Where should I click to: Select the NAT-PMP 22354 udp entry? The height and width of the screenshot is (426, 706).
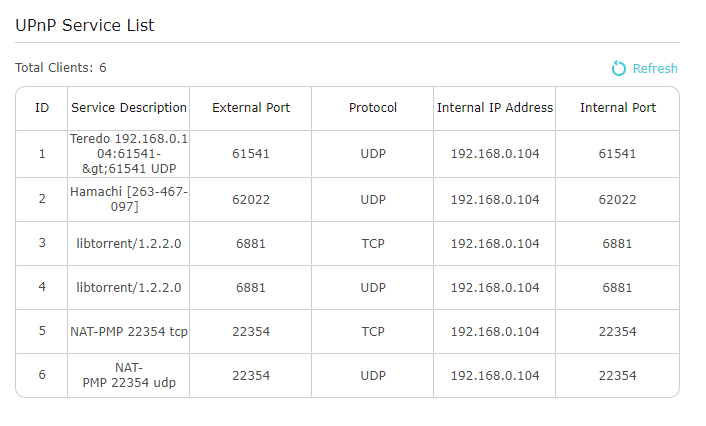pos(129,376)
